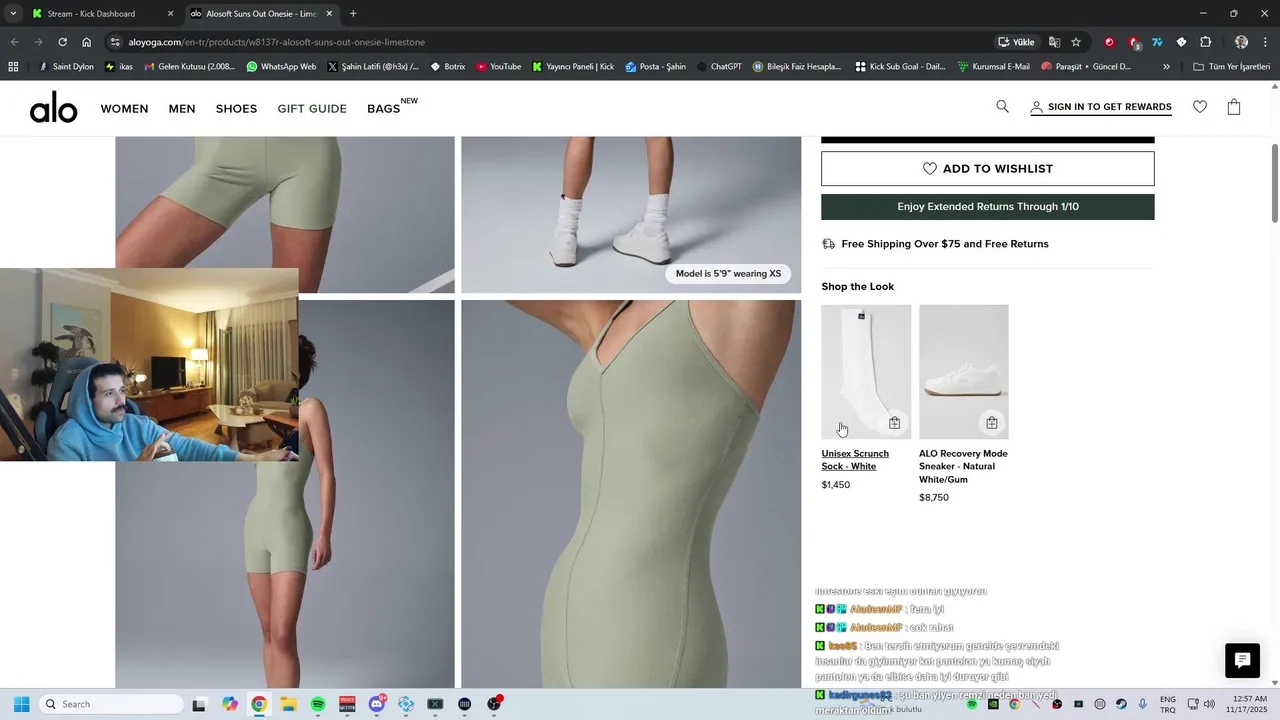This screenshot has height=720, width=1280.
Task: Open WhatsApp Web bookmark
Action: pos(281,67)
